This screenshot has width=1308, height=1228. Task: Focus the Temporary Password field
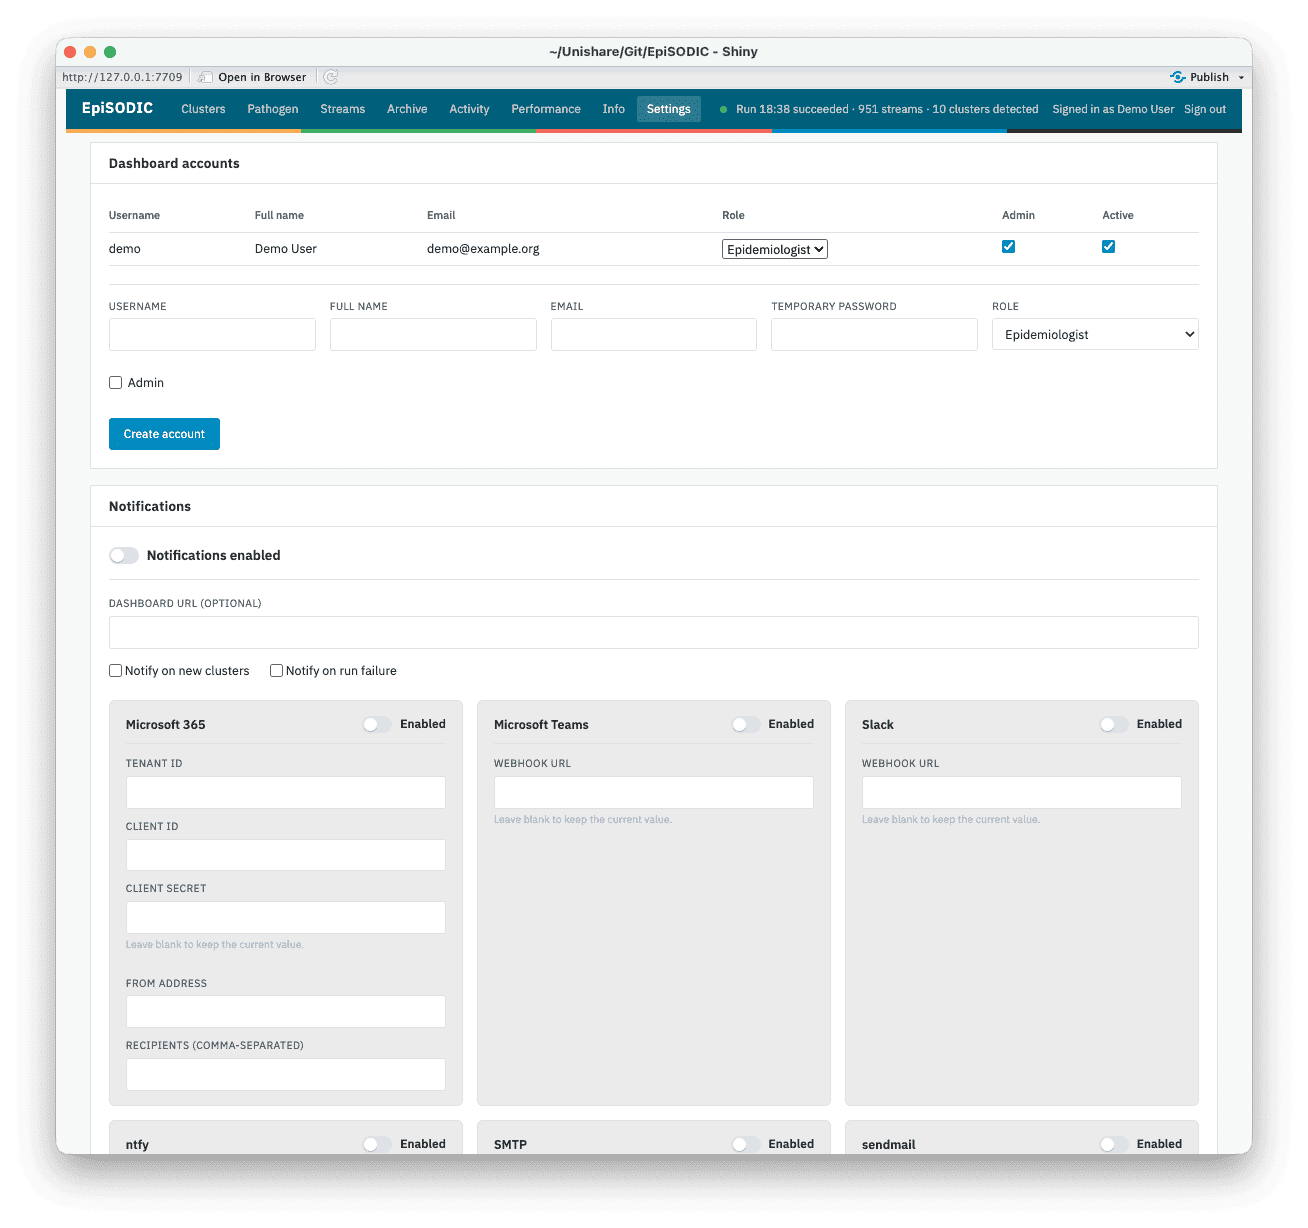coord(874,334)
